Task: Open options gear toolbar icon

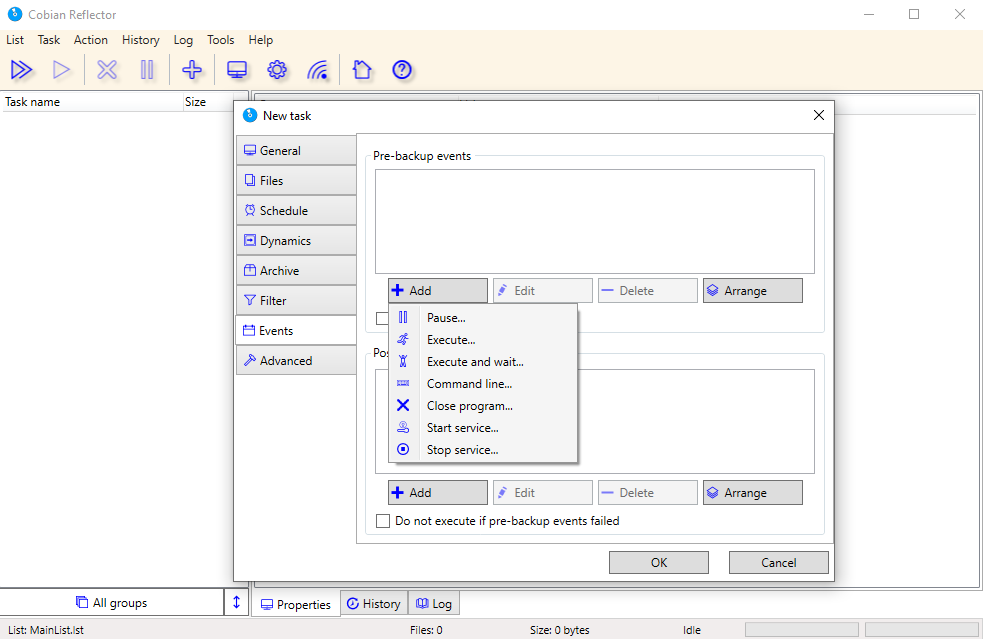Action: tap(277, 70)
